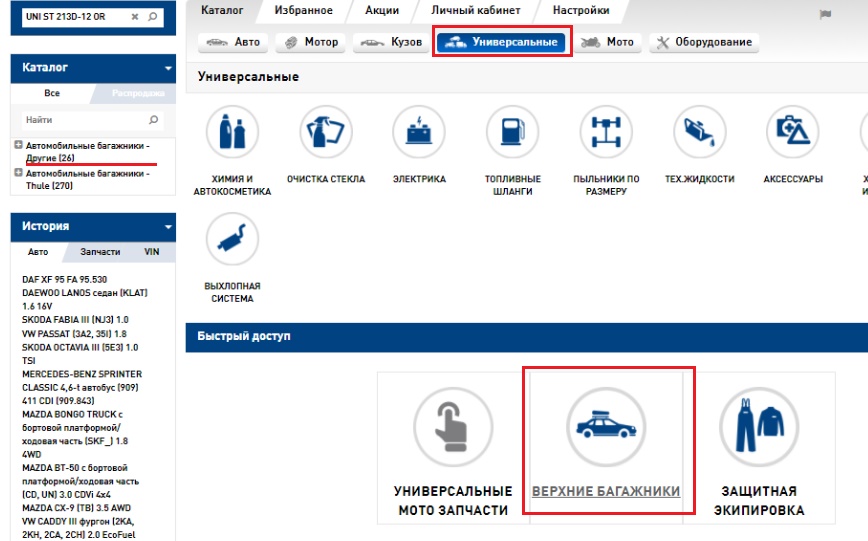
Task: Open the Топливные шланги fuel pump icon
Action: pyautogui.click(x=512, y=132)
